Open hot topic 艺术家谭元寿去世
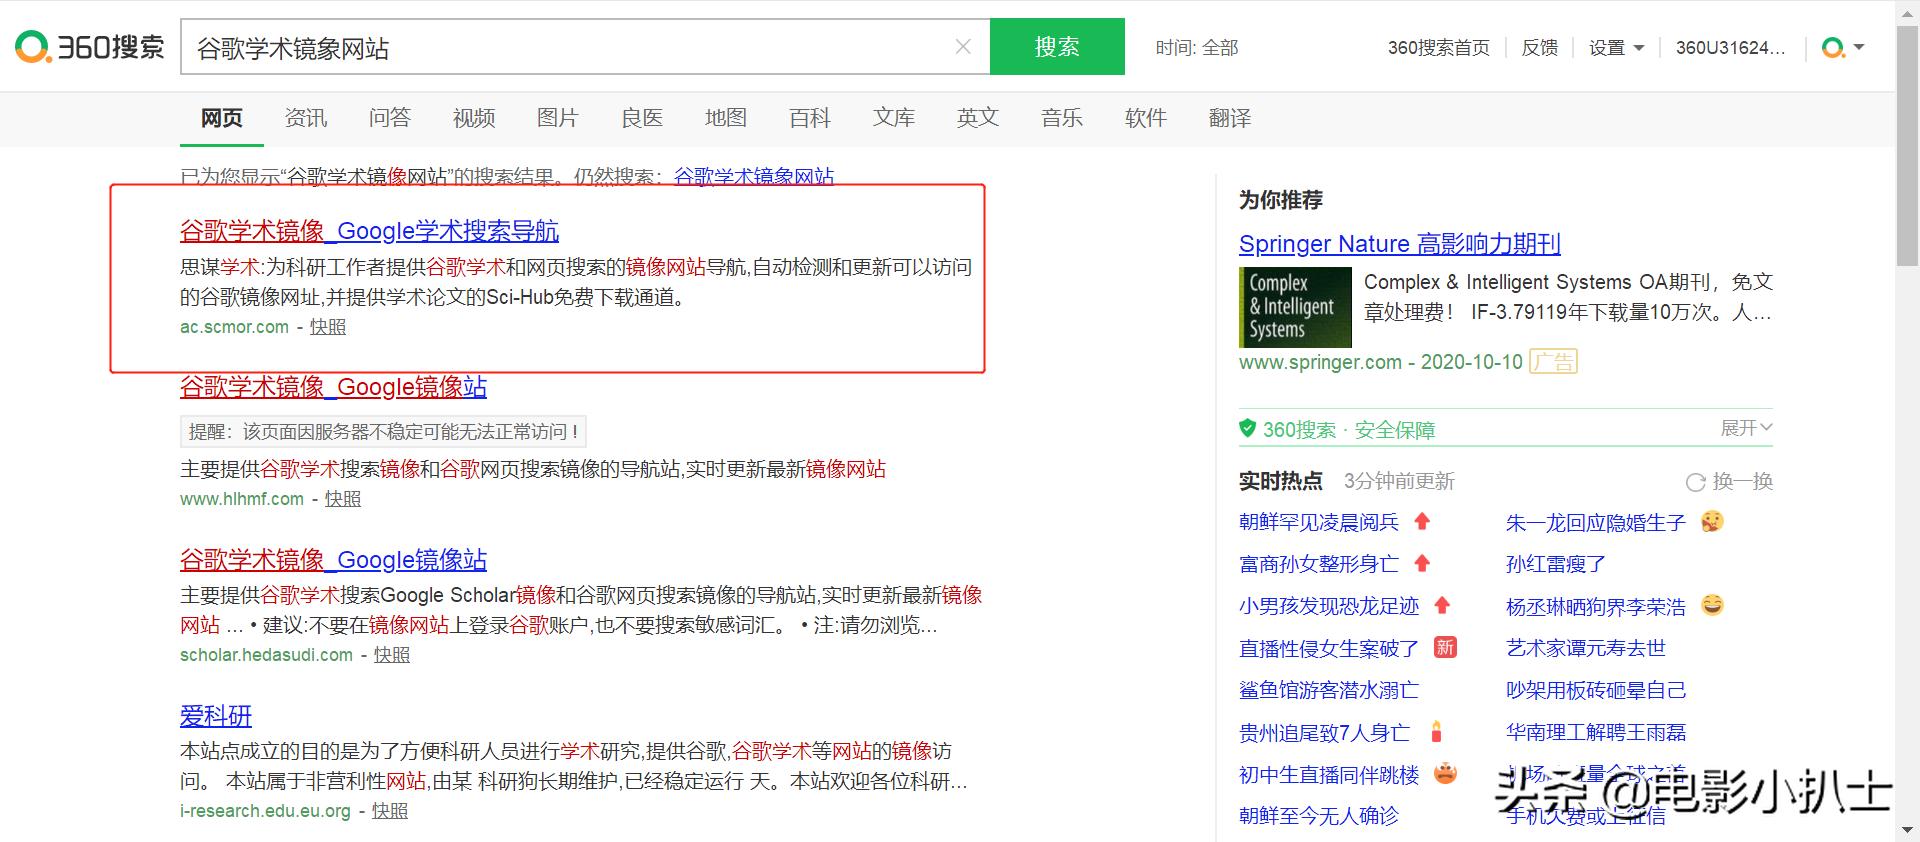The height and width of the screenshot is (842, 1920). [x=1586, y=648]
